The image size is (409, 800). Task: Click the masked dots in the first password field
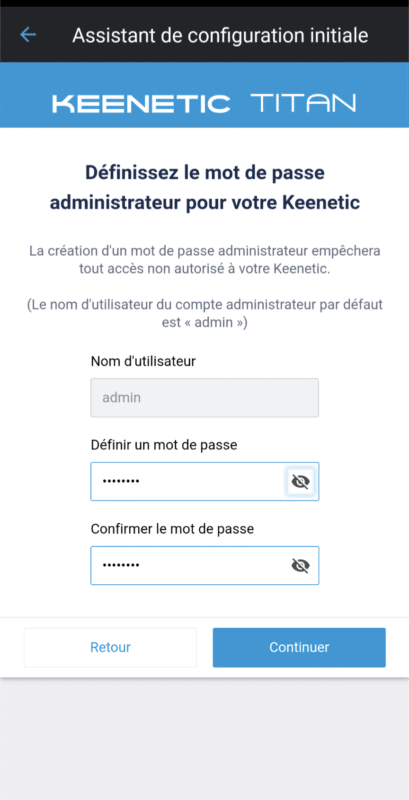121,482
